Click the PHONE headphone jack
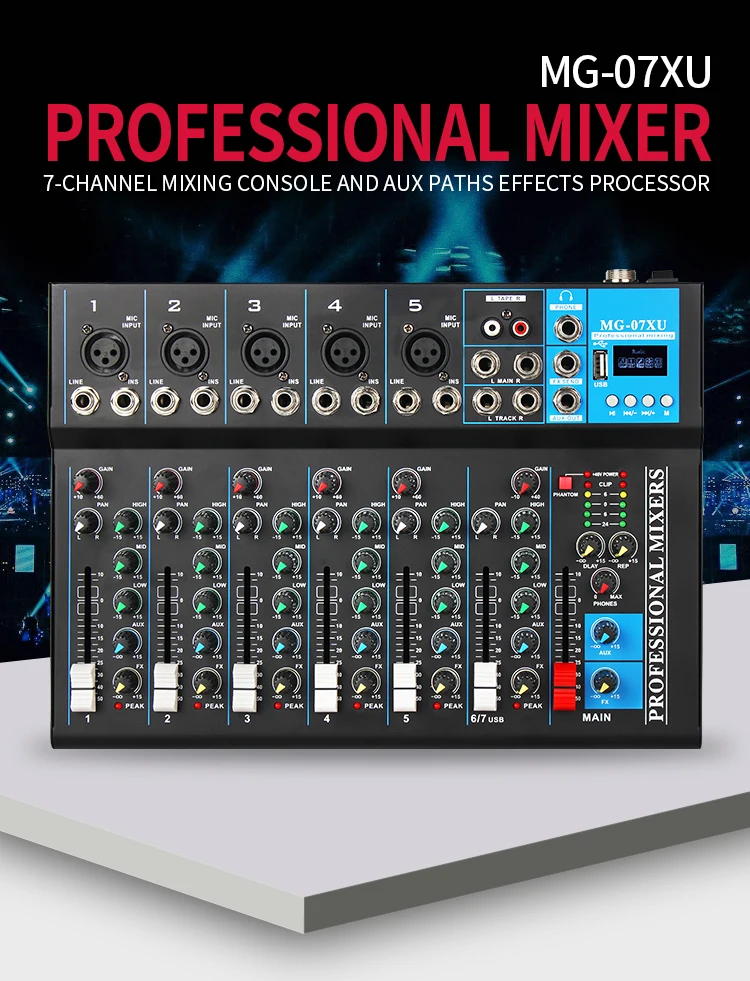 coord(567,328)
